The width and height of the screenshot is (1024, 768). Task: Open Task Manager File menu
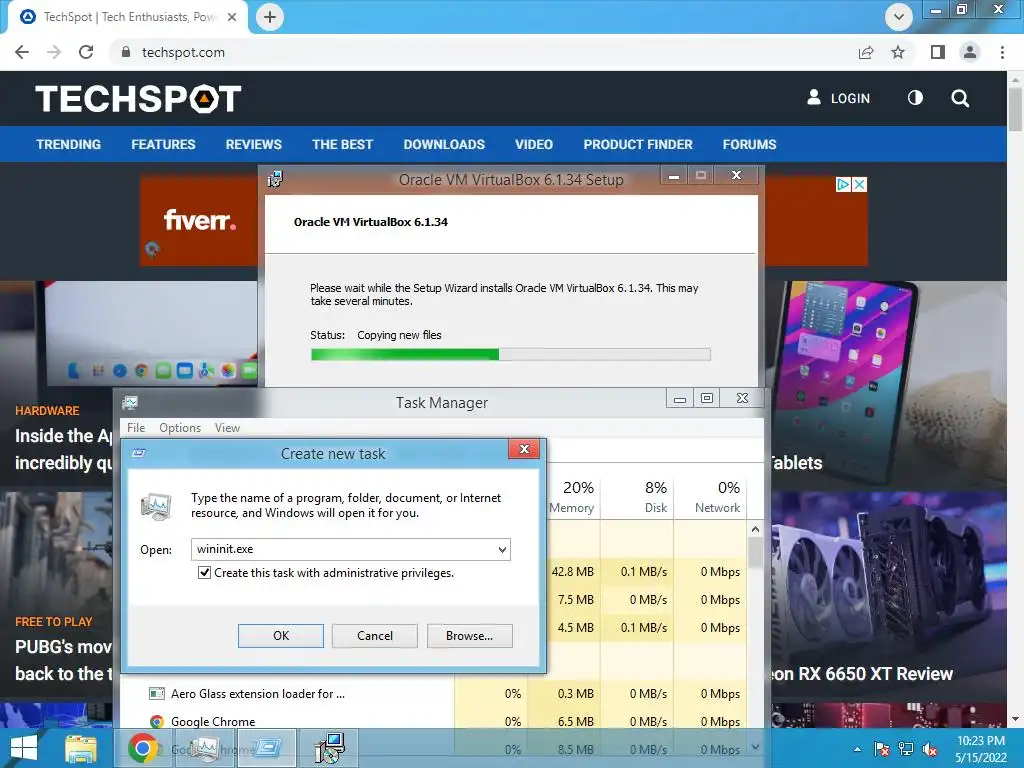pos(136,428)
